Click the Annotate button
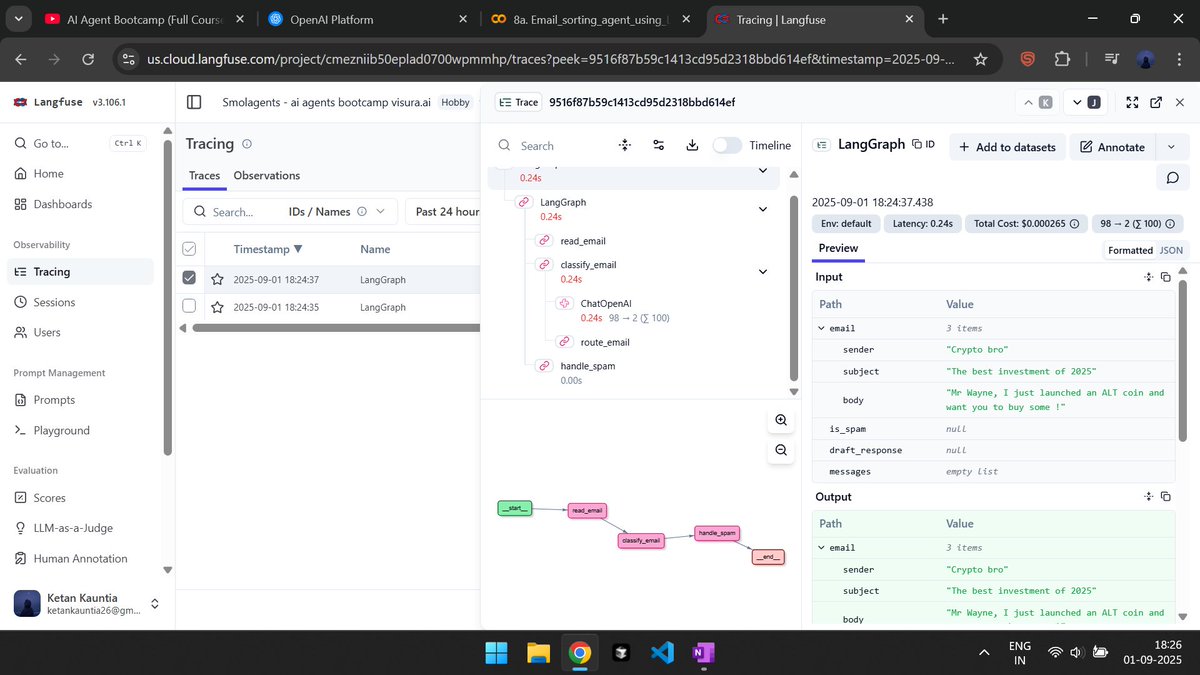The height and width of the screenshot is (675, 1200). click(x=1111, y=147)
